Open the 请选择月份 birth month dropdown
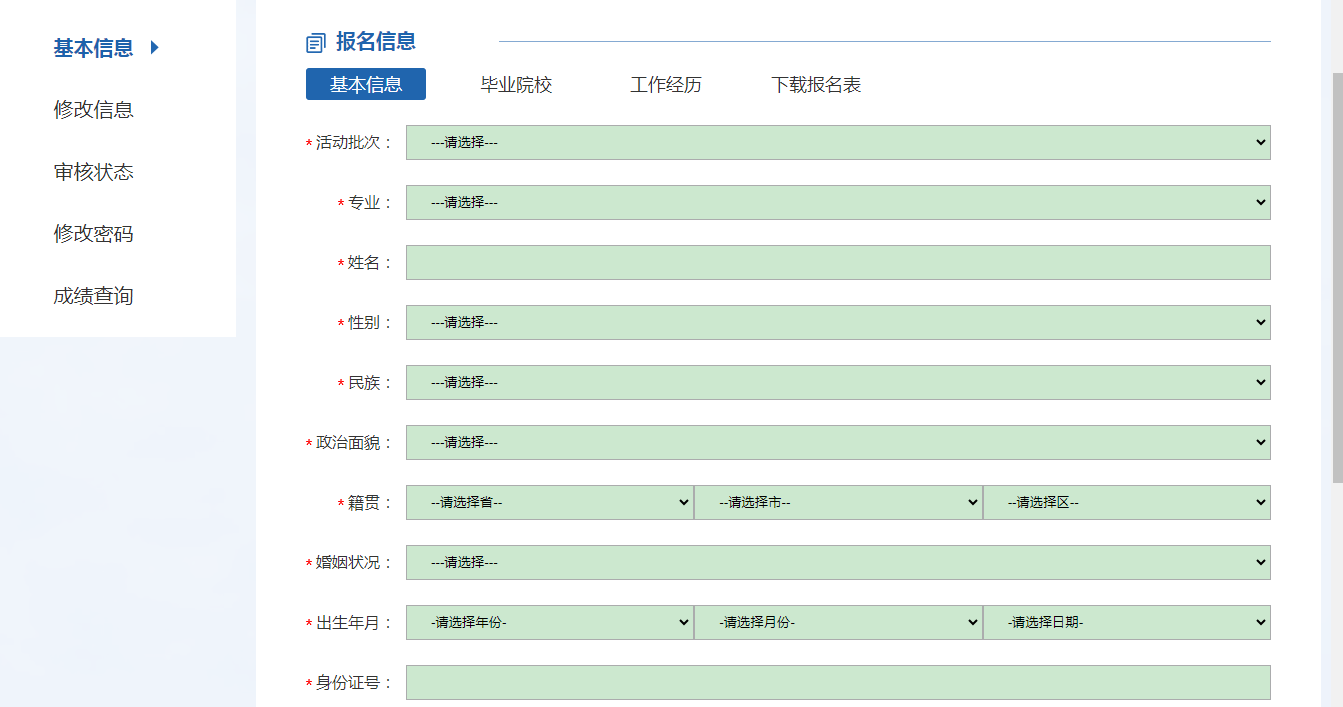The image size is (1343, 707). (x=838, y=622)
